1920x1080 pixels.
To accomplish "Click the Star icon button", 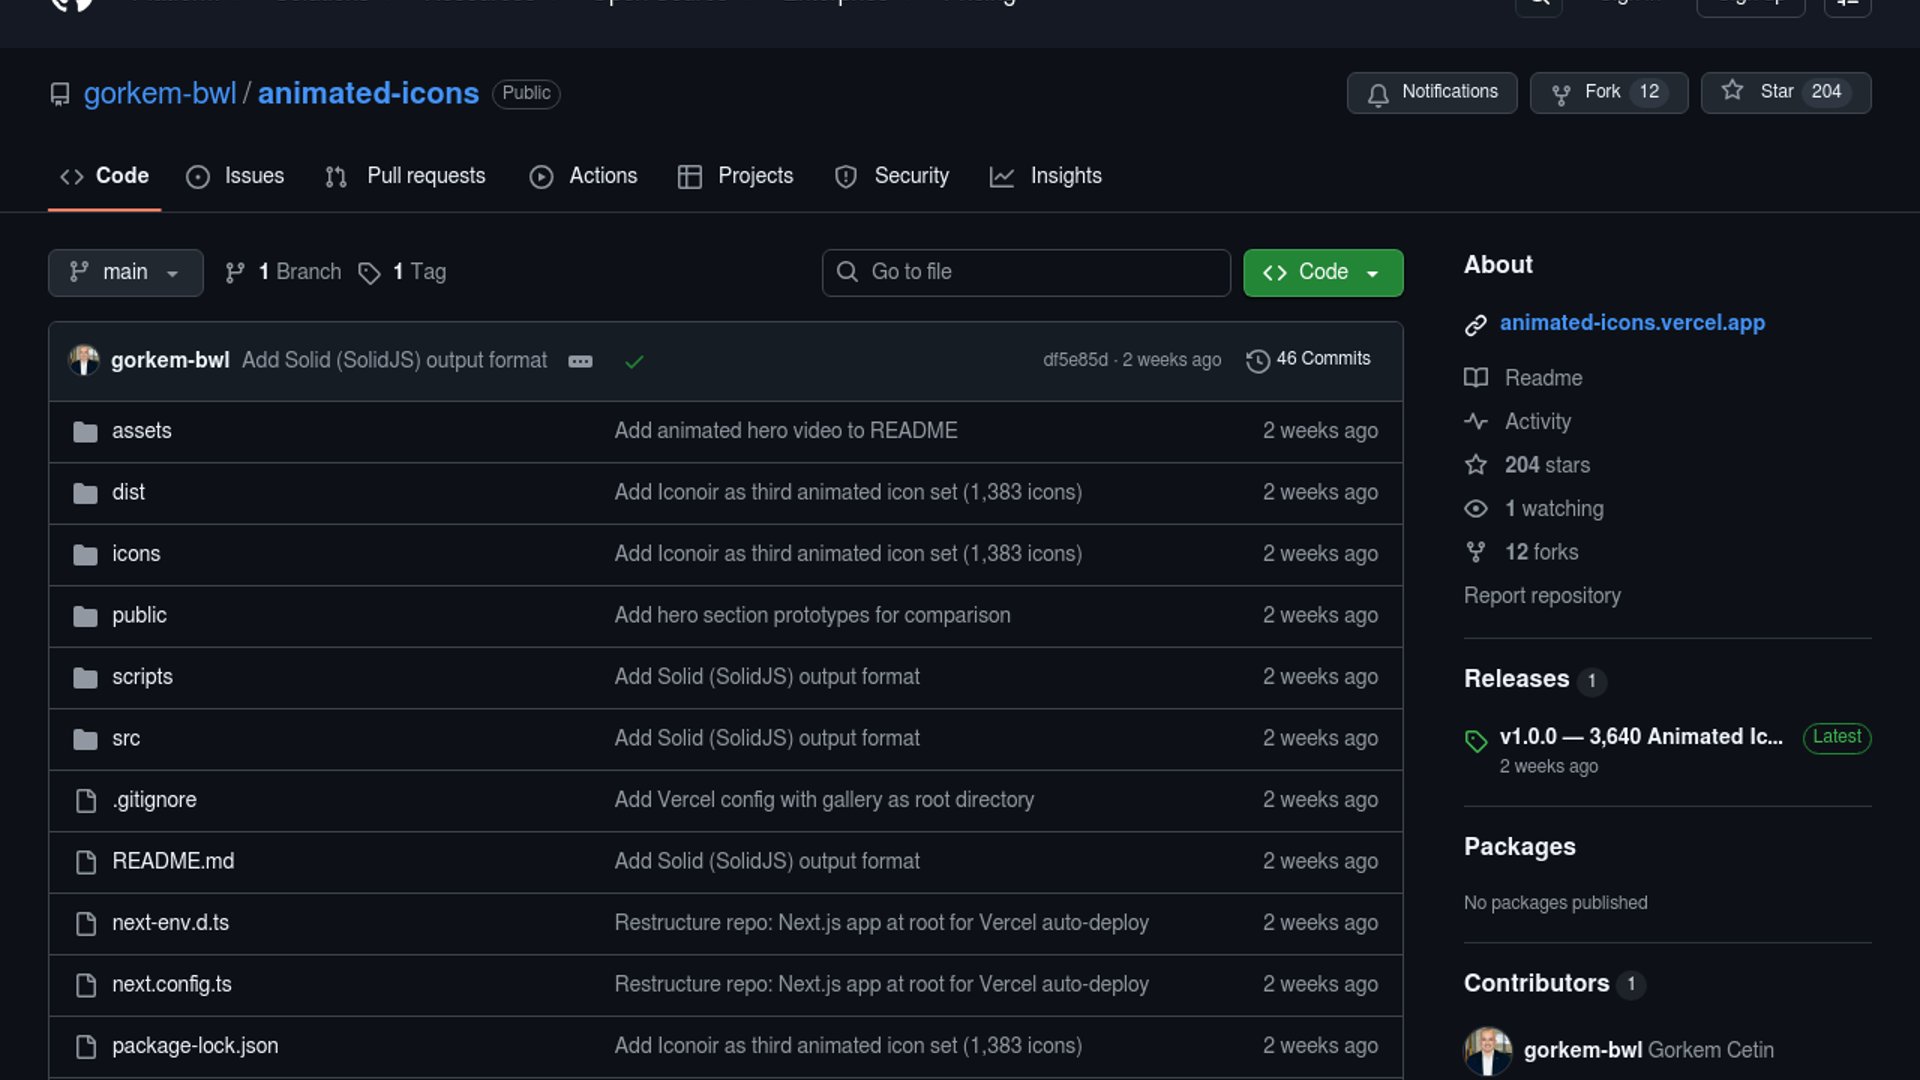I will tap(1732, 91).
